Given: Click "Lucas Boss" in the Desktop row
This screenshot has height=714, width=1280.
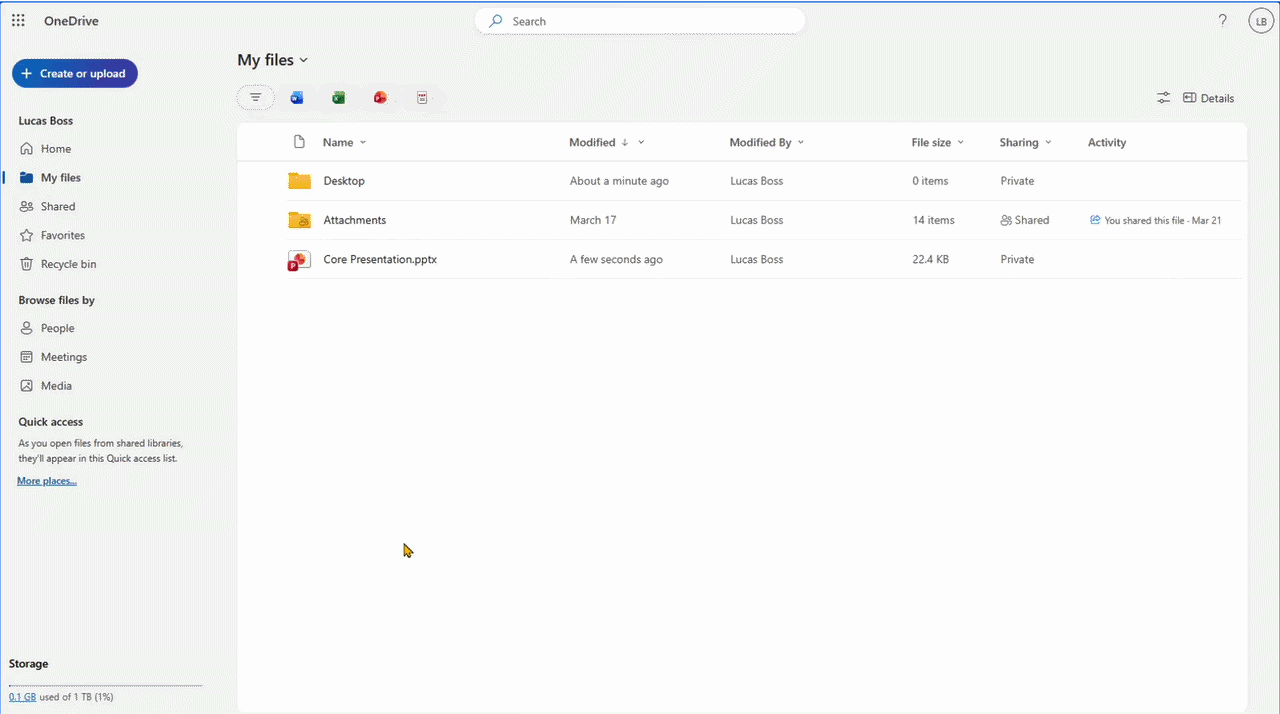Looking at the screenshot, I should (x=757, y=181).
